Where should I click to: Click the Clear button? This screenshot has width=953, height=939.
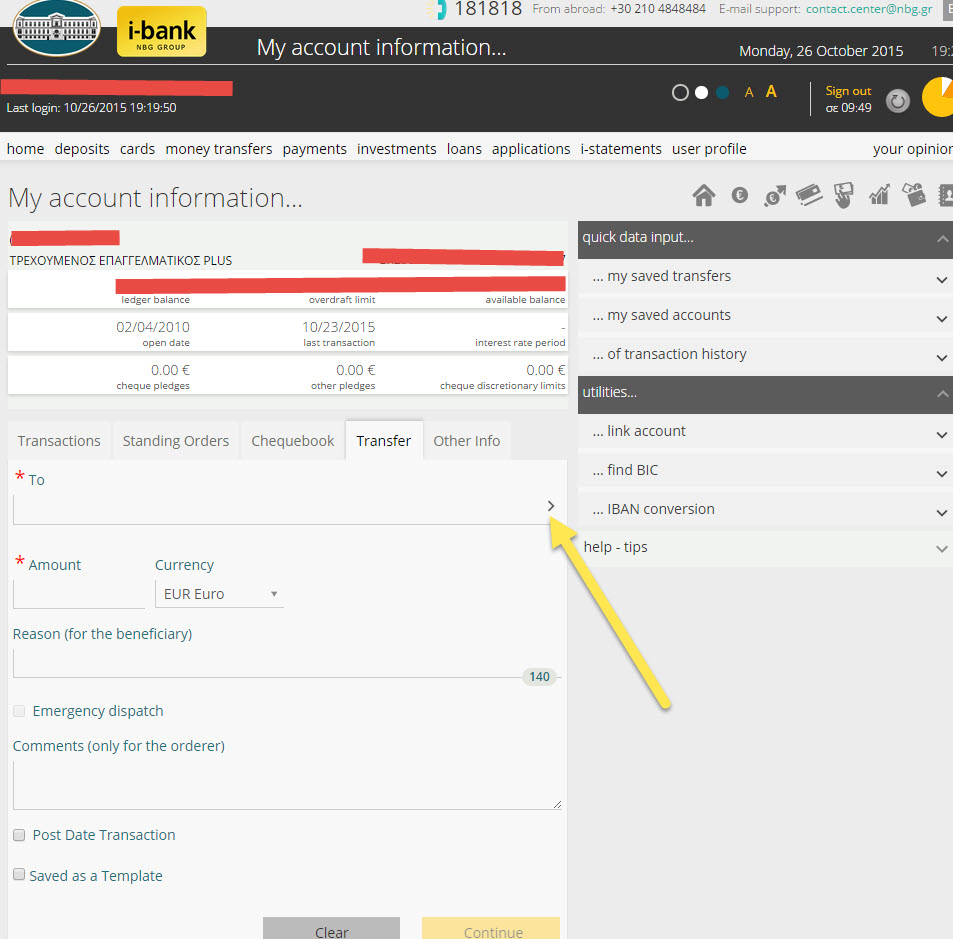tap(331, 929)
